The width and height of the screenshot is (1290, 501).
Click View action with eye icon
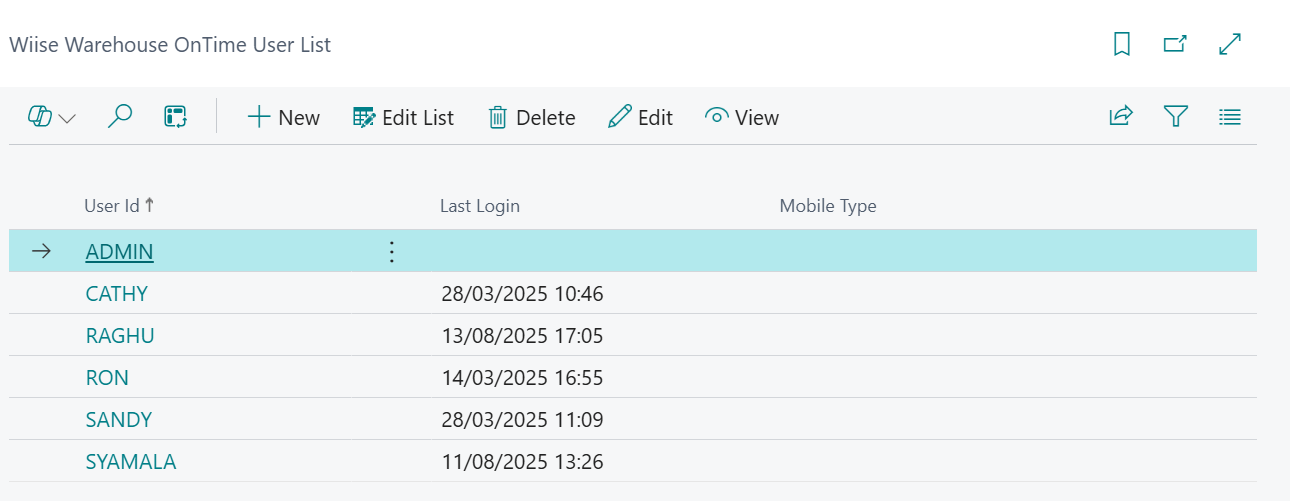click(742, 118)
